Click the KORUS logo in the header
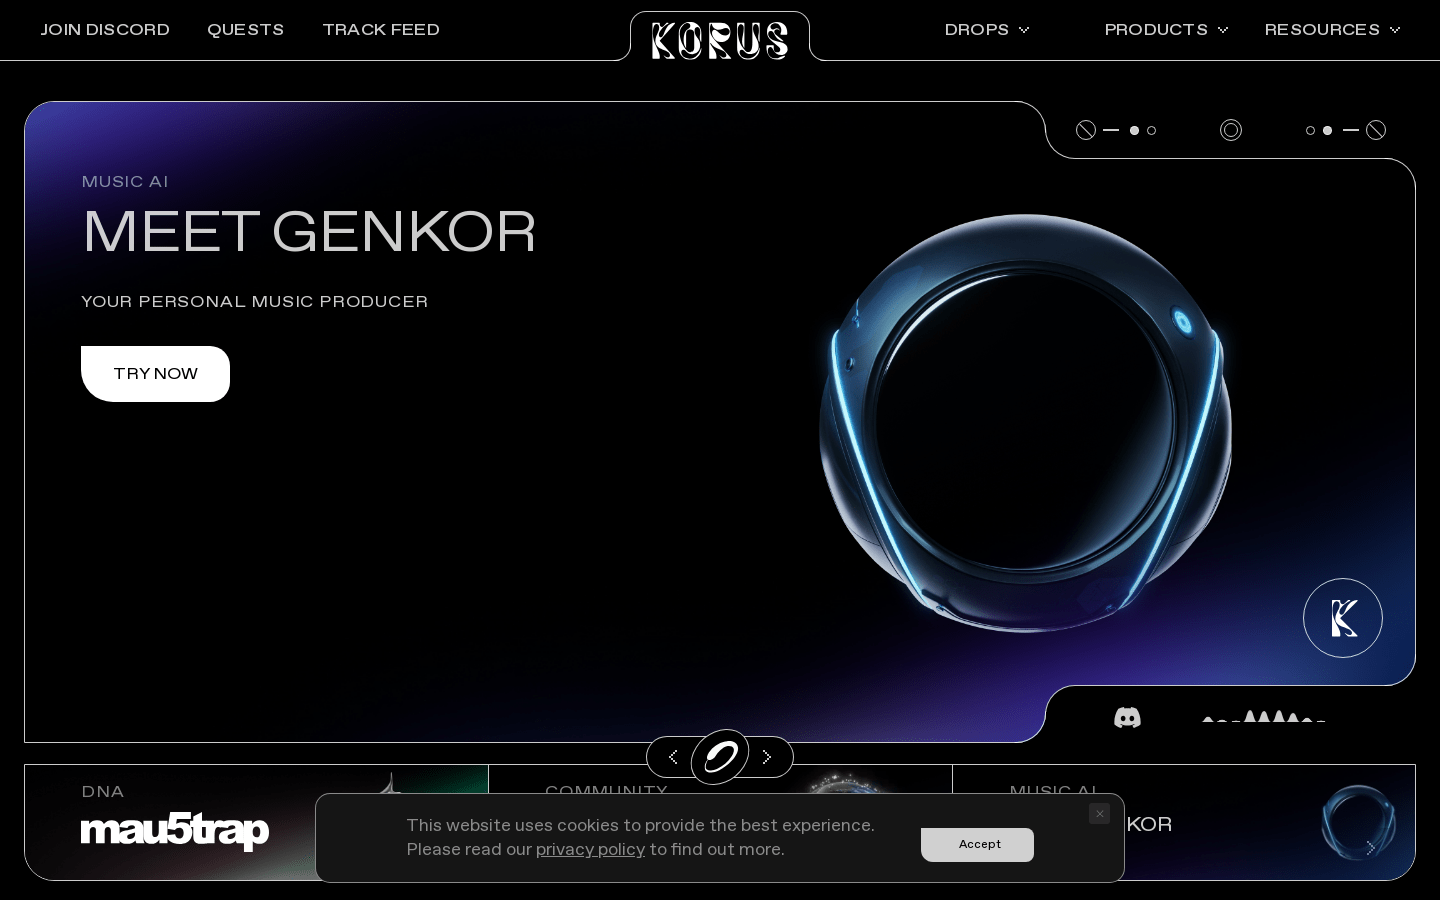The image size is (1440, 900). 720,40
